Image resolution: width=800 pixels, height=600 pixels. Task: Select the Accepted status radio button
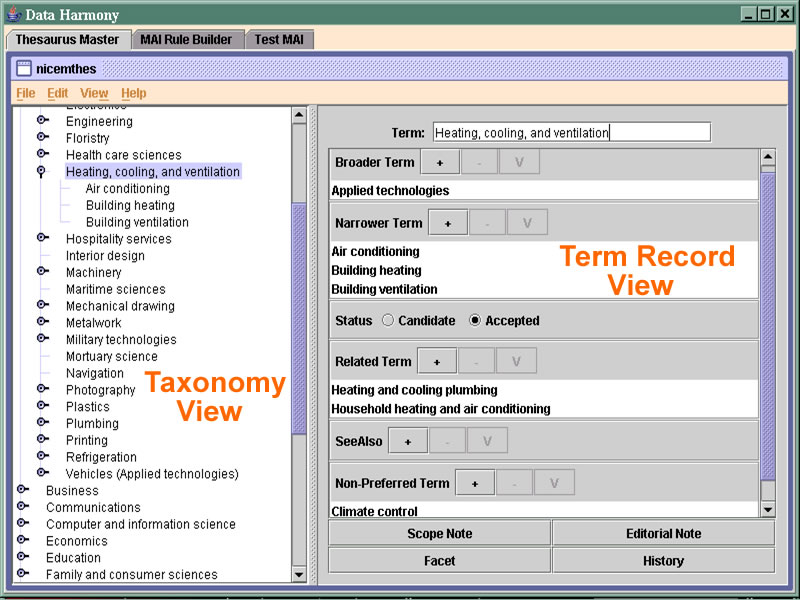(x=475, y=321)
